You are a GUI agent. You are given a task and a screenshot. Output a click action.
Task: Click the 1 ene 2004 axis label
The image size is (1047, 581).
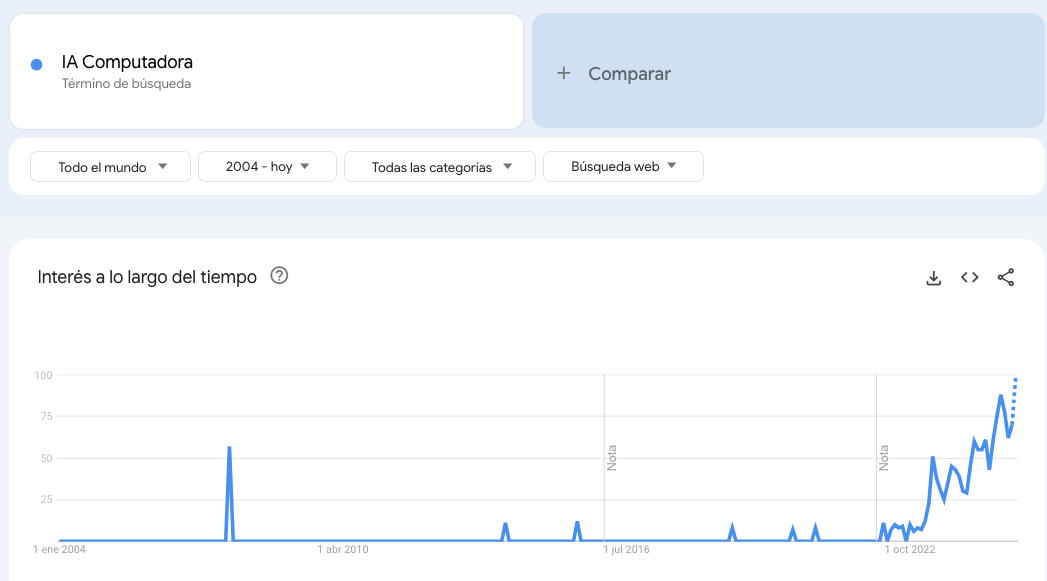point(61,550)
